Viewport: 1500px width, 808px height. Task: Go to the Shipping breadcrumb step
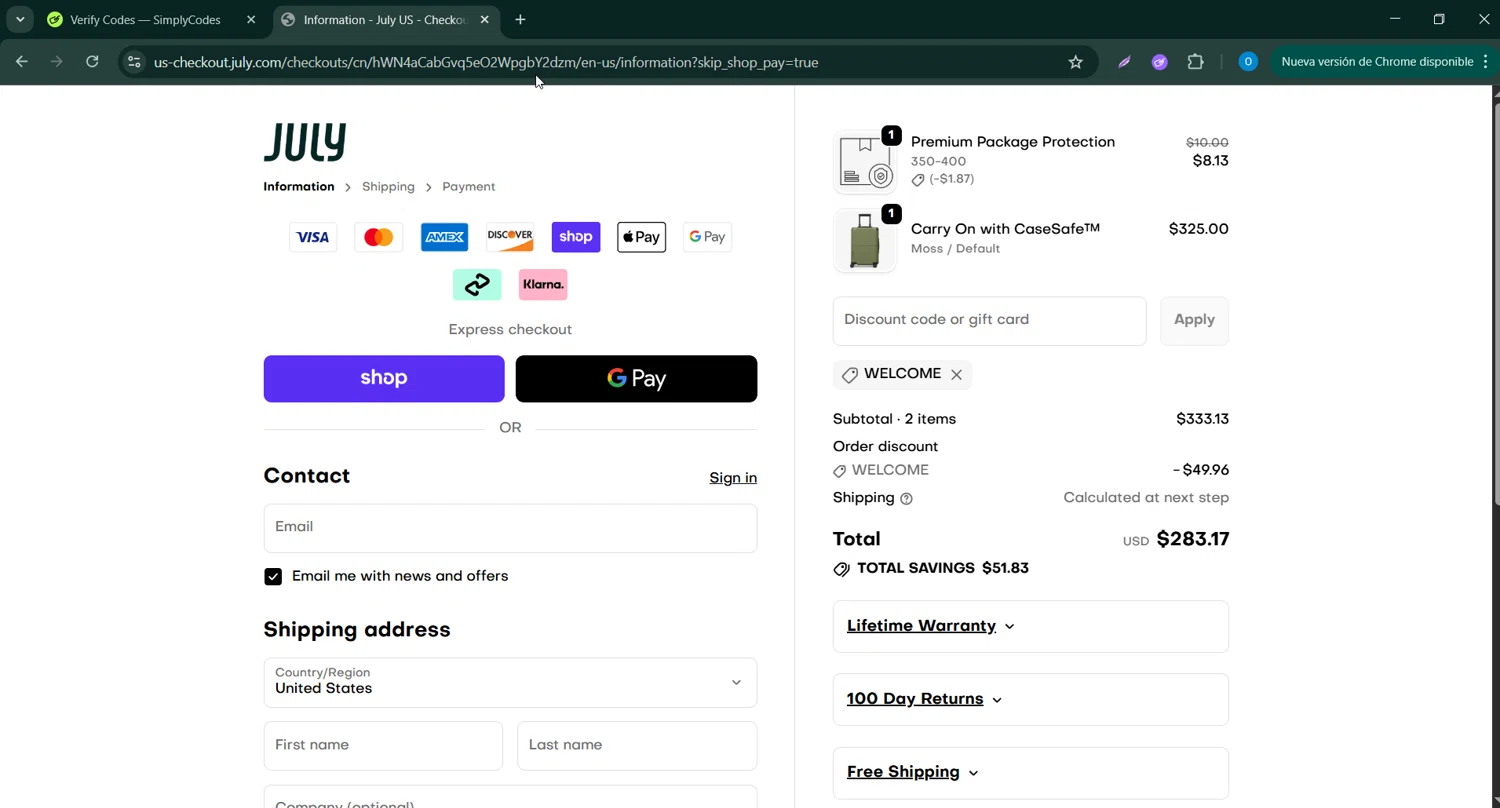pos(388,187)
